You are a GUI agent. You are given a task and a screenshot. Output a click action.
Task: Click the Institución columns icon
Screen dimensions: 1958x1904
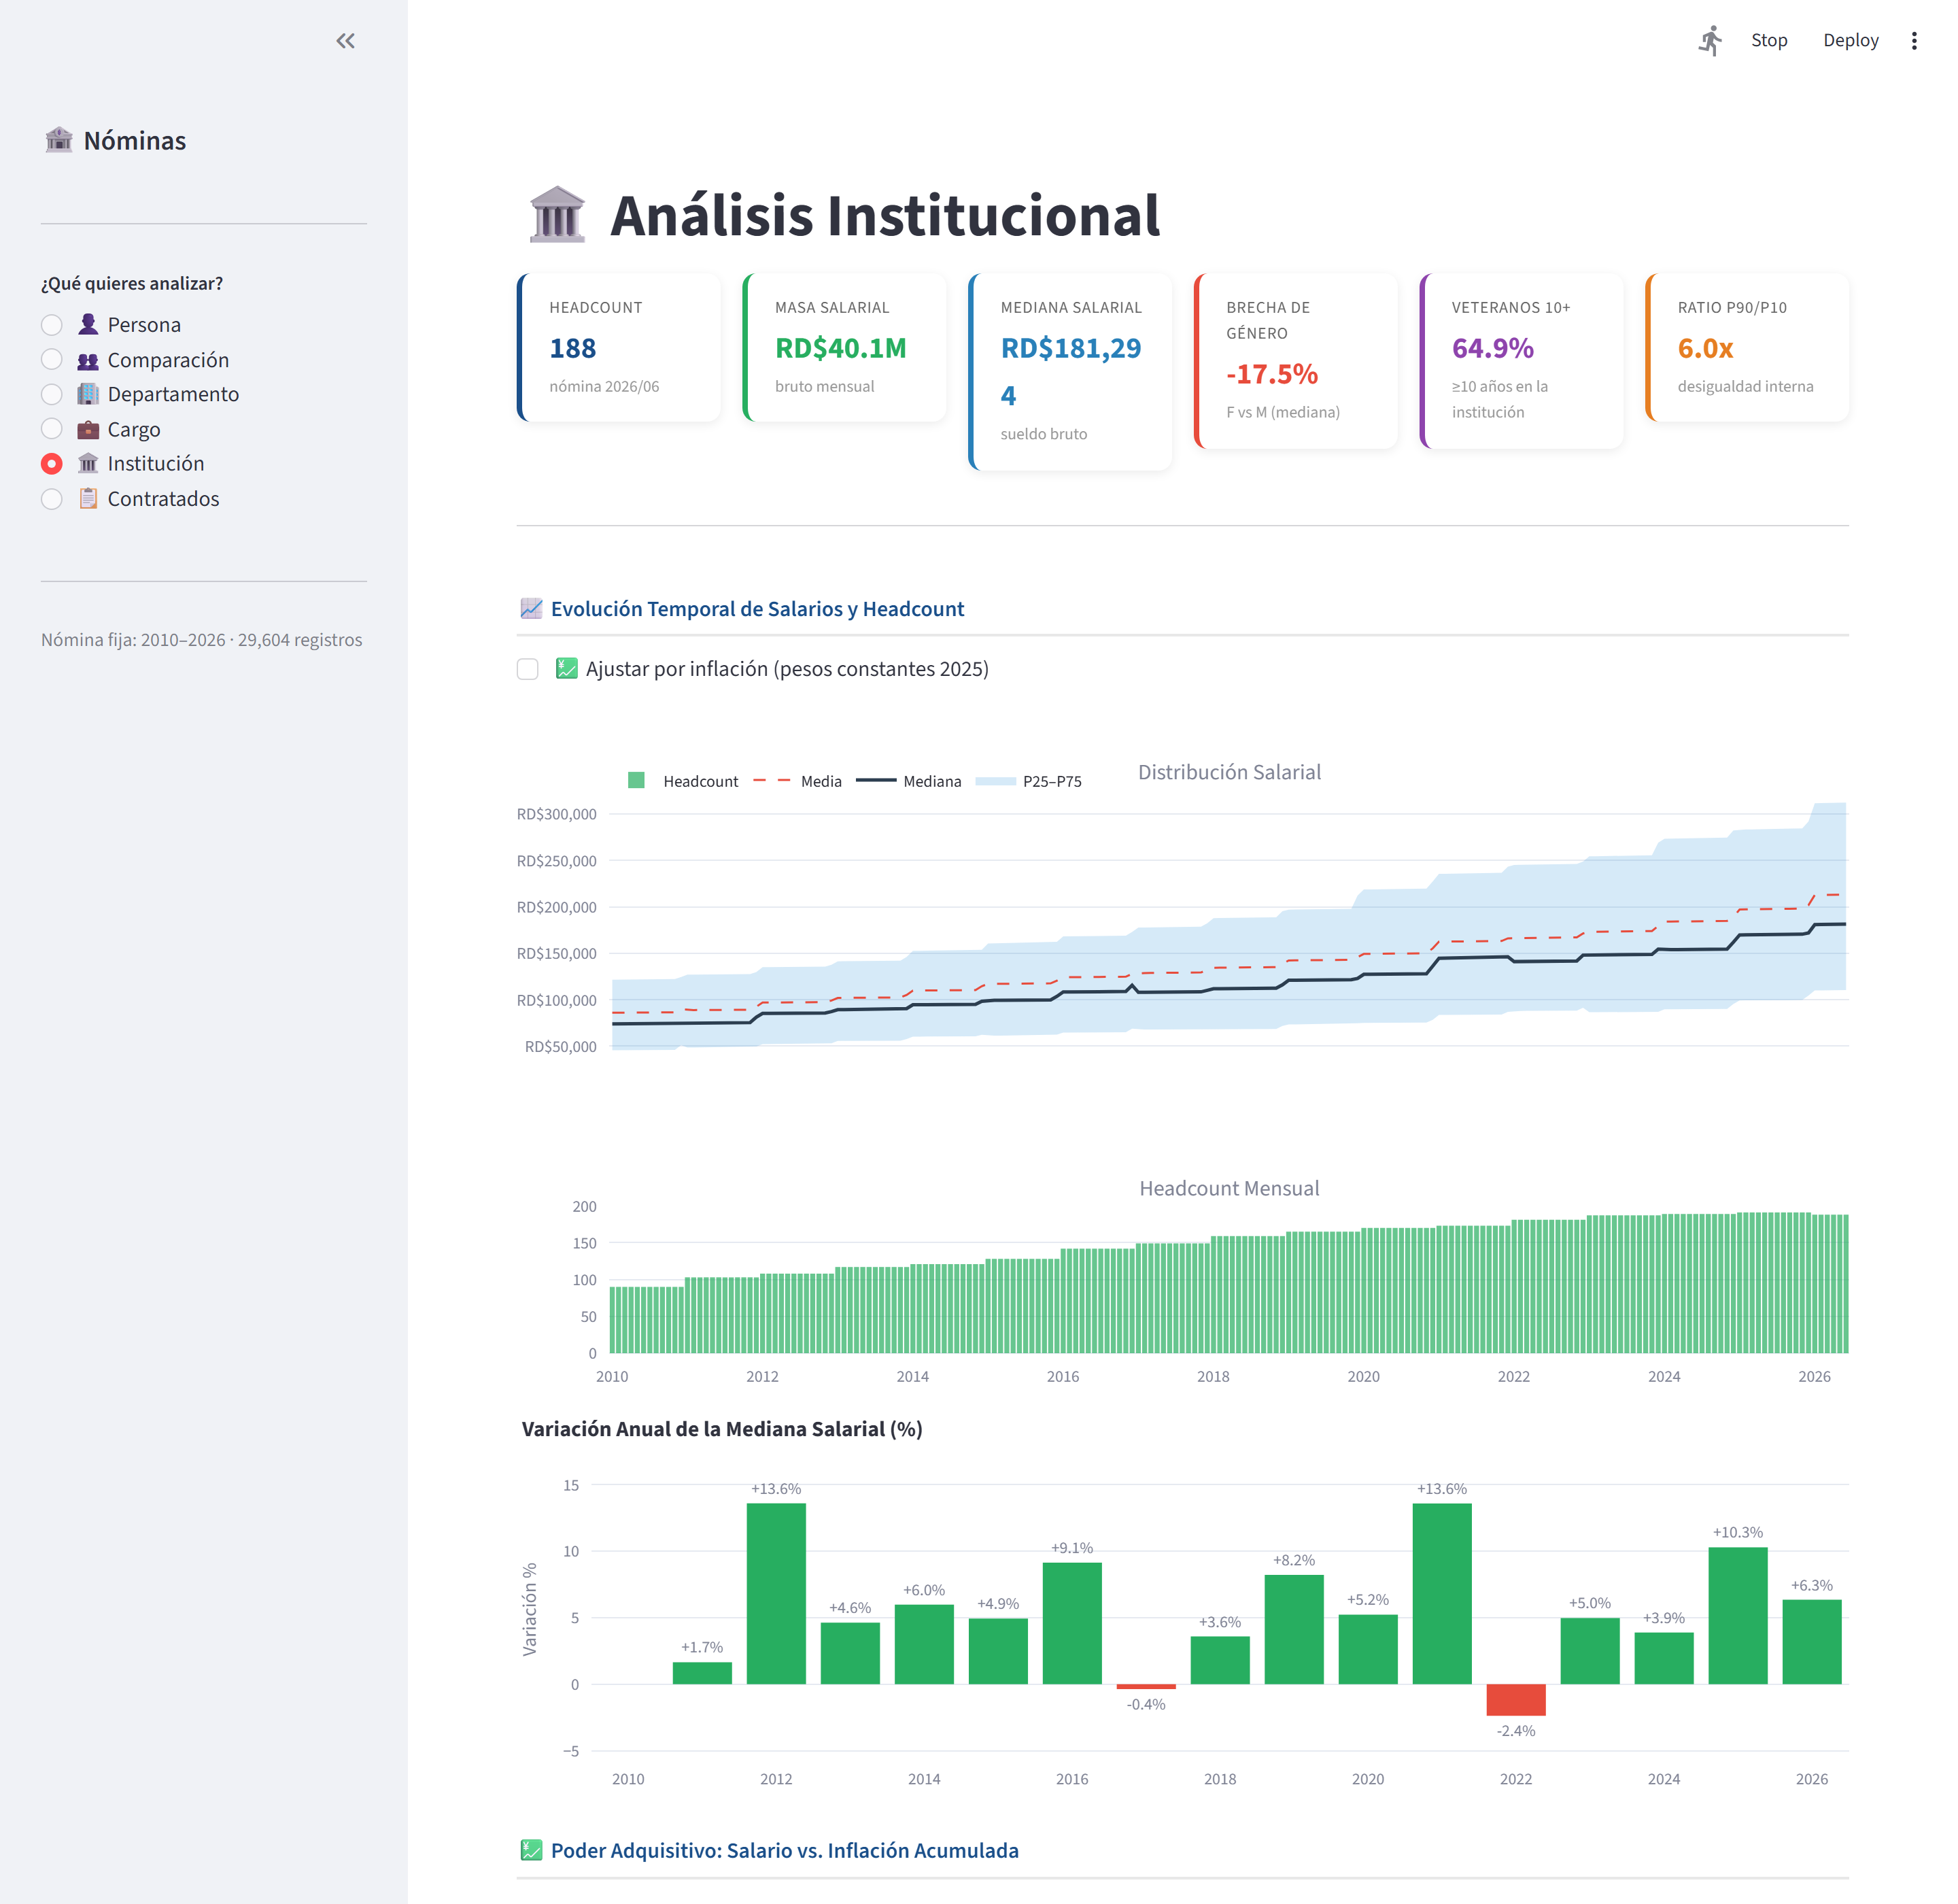pyautogui.click(x=88, y=463)
